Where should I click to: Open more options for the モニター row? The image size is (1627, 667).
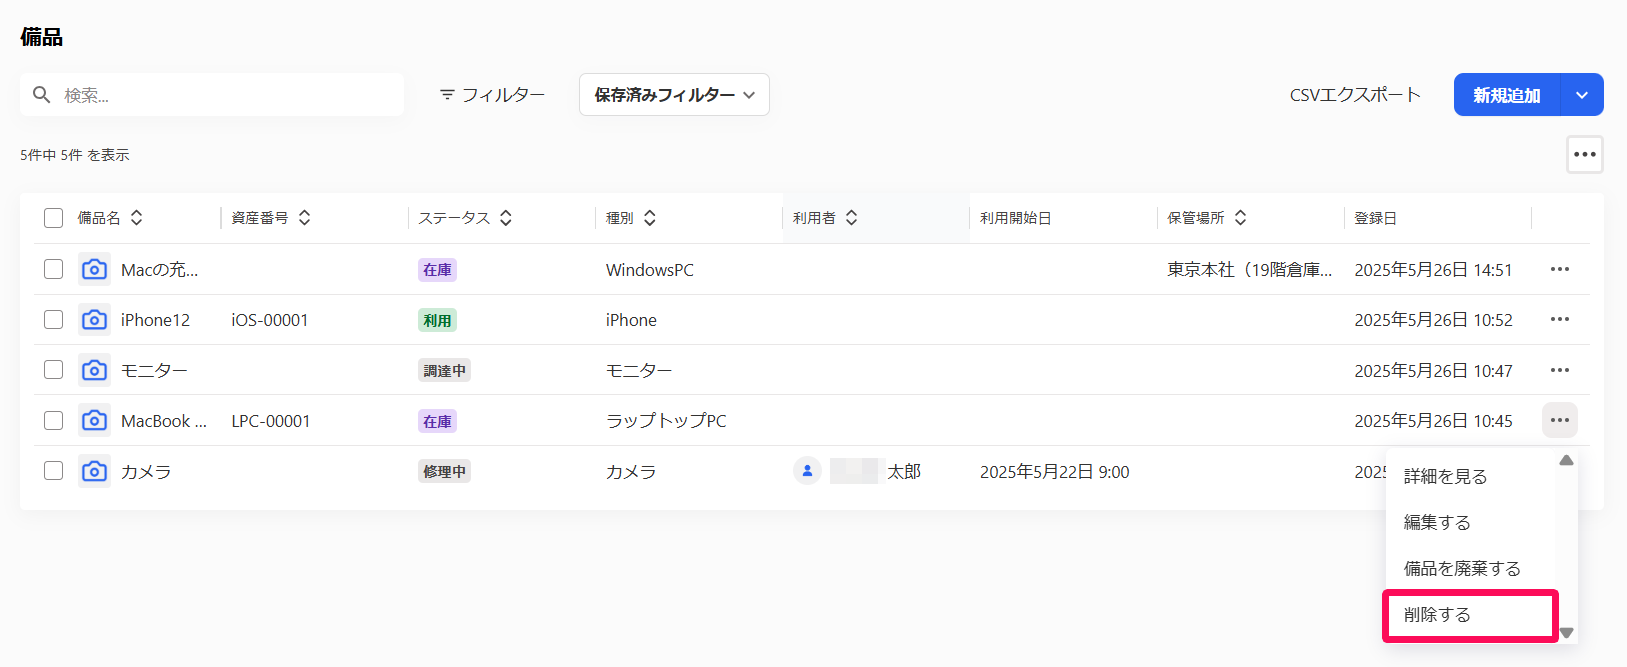pos(1560,370)
